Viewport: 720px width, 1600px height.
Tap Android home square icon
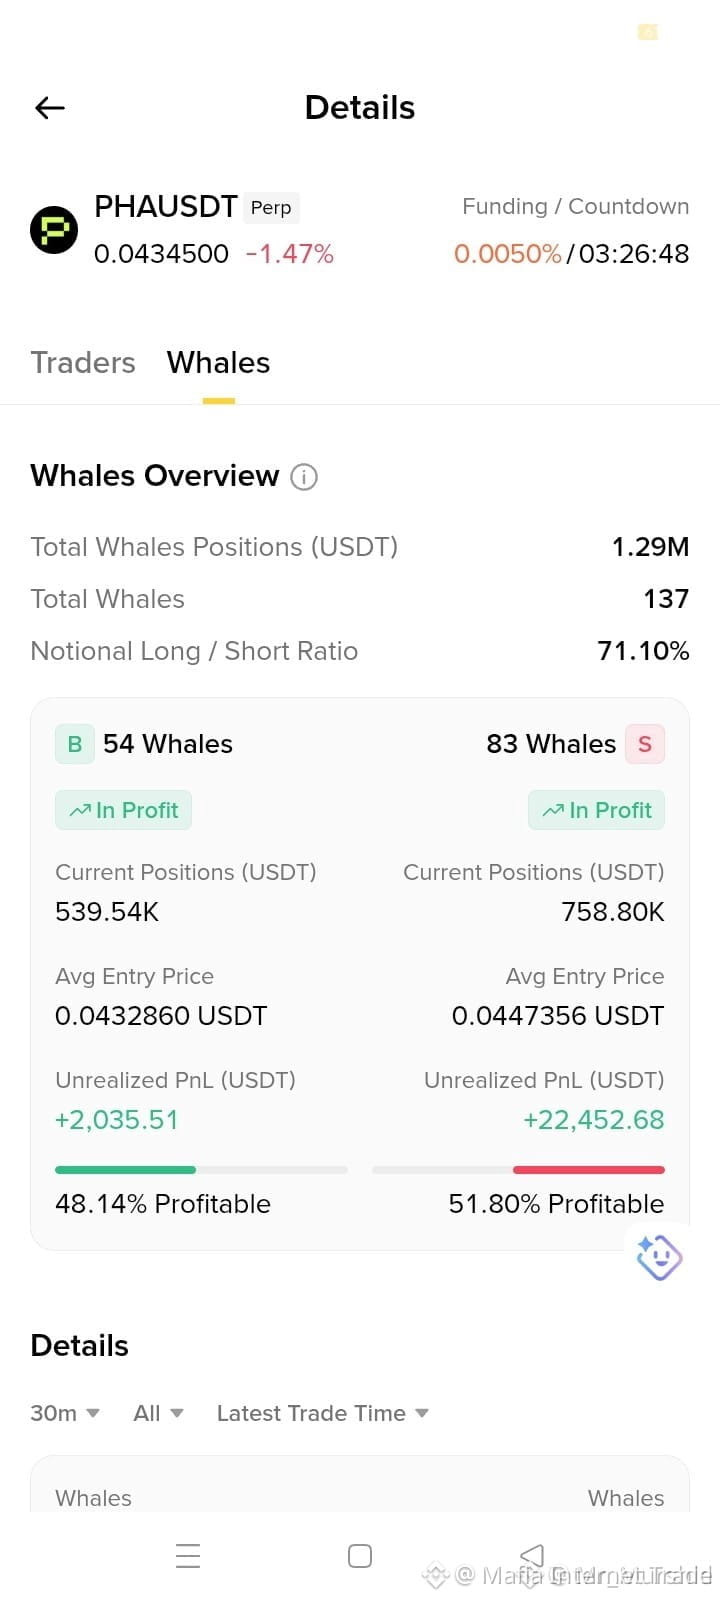point(360,1556)
